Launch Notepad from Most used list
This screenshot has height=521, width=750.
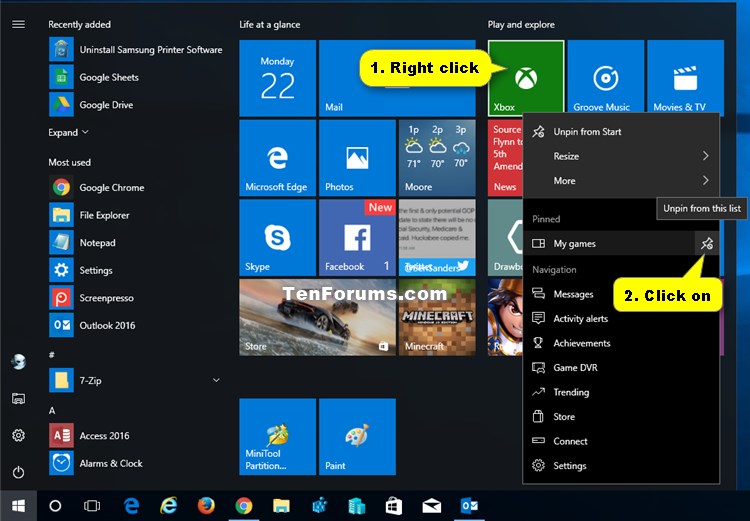136,243
